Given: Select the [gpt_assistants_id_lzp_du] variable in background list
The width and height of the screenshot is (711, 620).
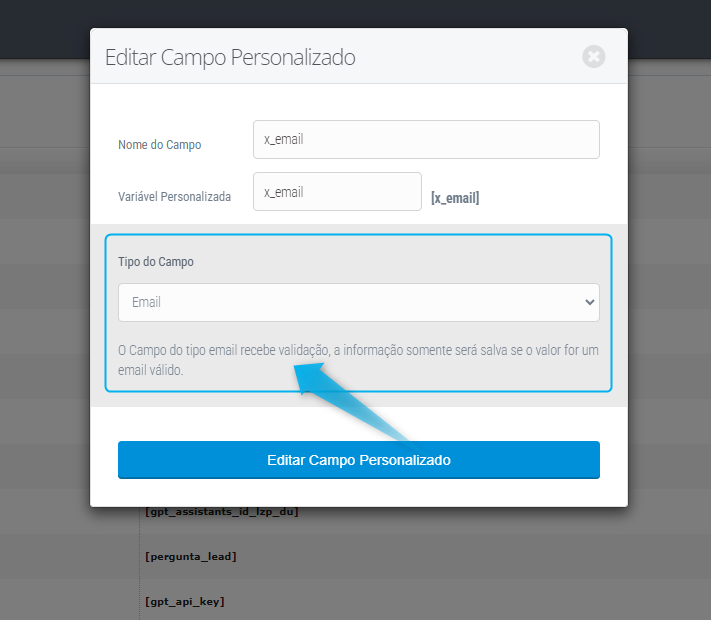Looking at the screenshot, I should [x=222, y=512].
